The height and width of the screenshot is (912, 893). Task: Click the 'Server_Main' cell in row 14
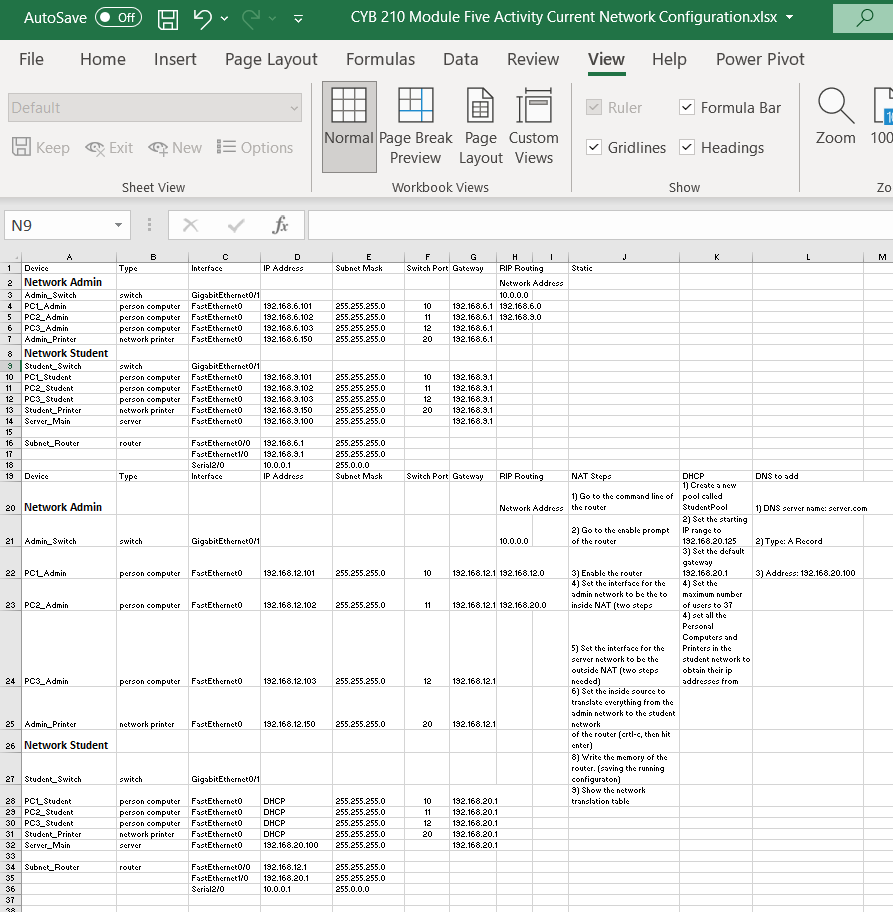69,421
